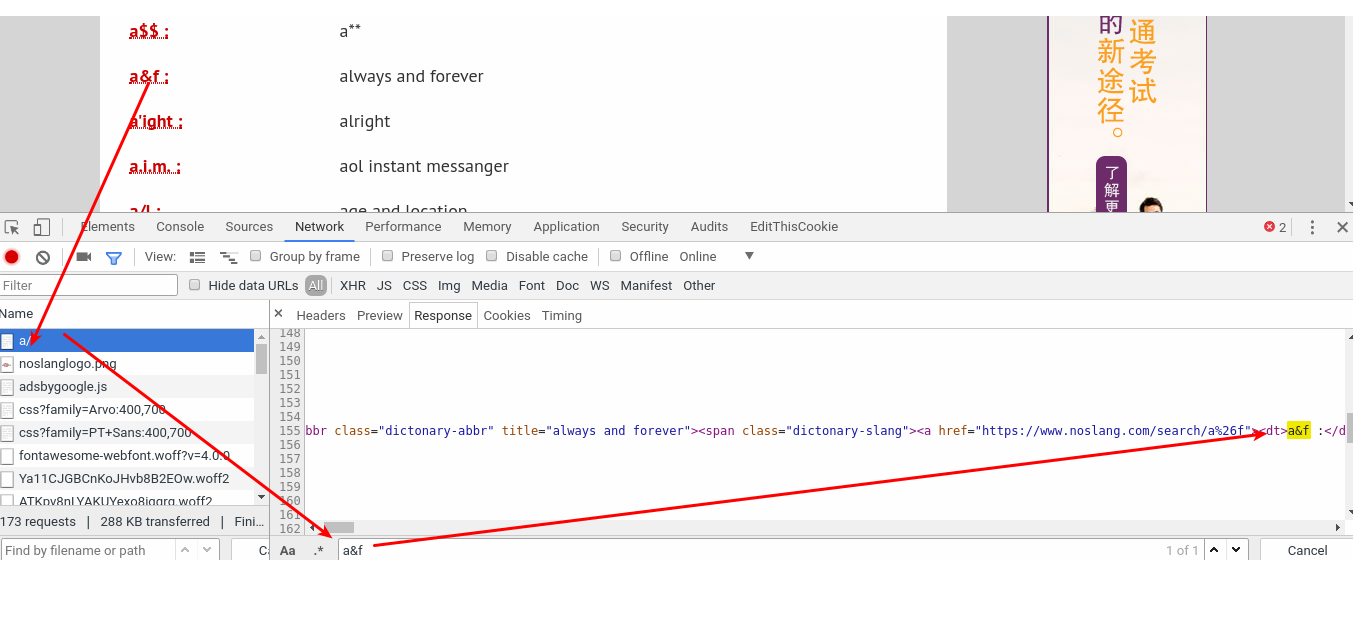Clear the network log with the clear icon
This screenshot has width=1359, height=643.
click(43, 257)
